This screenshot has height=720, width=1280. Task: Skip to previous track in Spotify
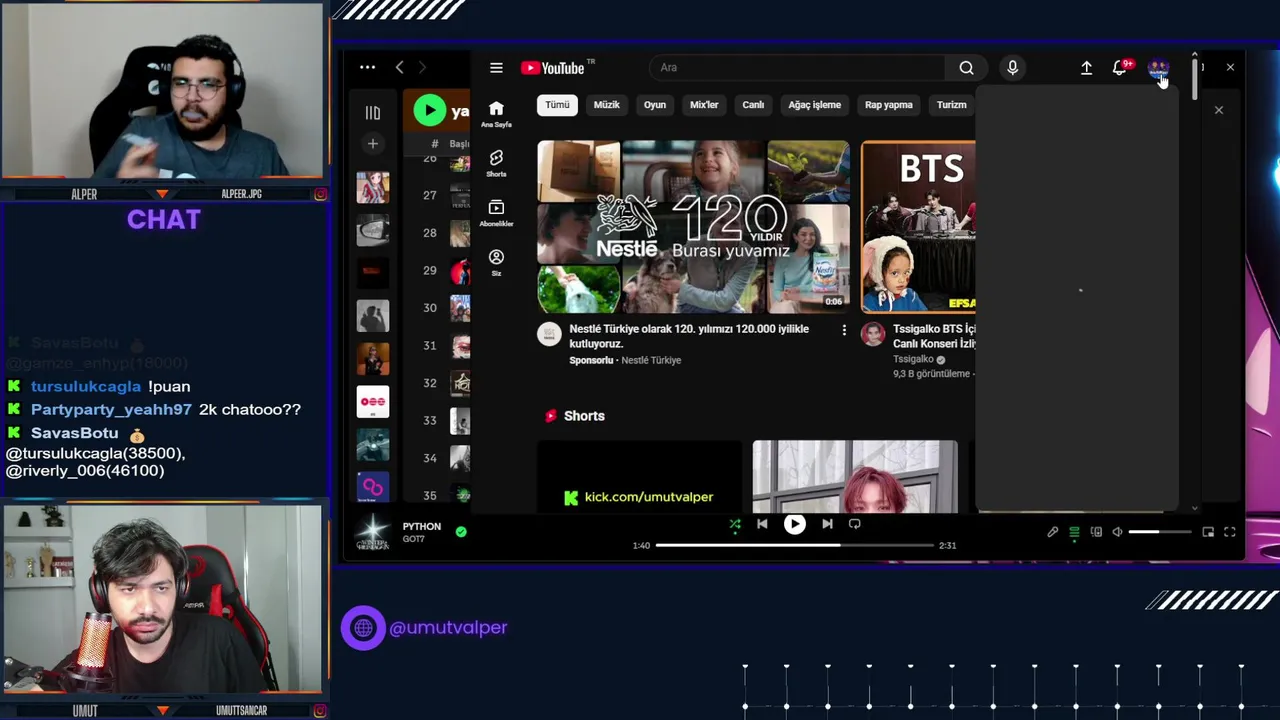tap(762, 524)
